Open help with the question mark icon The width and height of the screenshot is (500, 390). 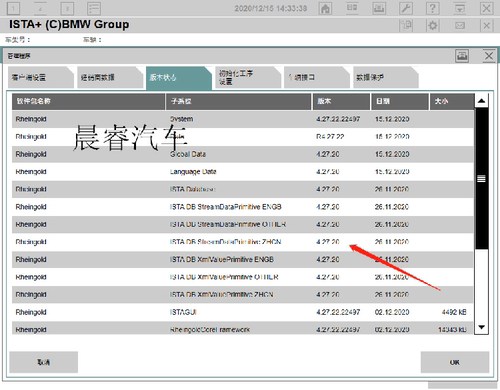pyautogui.click(x=432, y=8)
